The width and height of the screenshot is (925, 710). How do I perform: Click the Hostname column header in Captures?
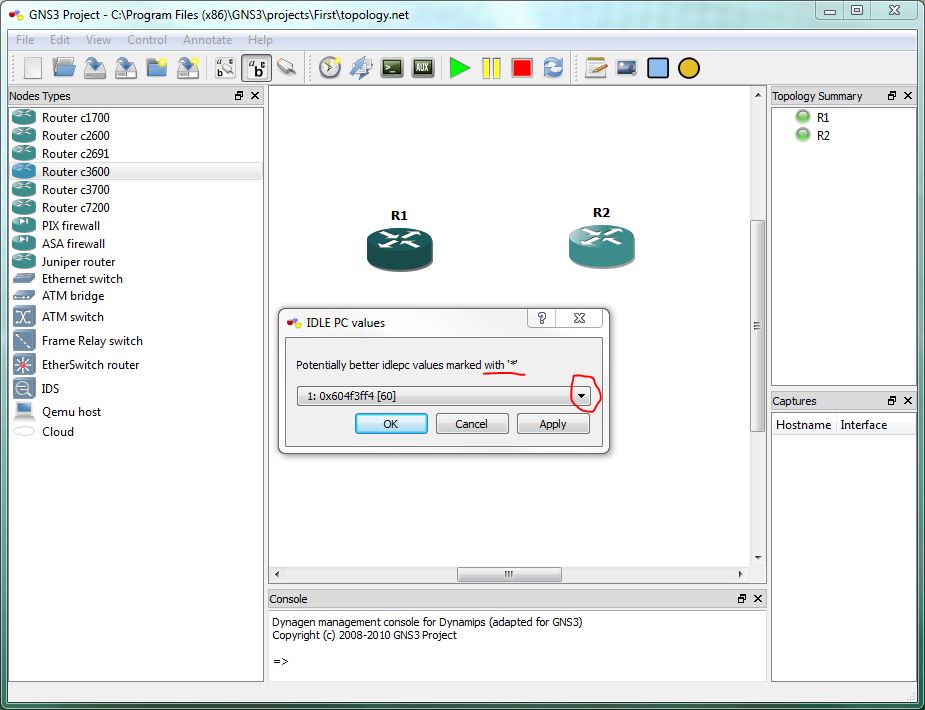pos(803,425)
